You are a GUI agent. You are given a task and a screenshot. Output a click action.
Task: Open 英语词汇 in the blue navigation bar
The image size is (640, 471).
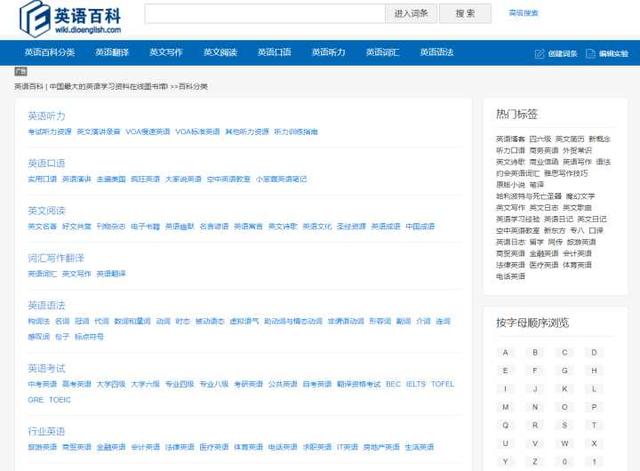382,52
